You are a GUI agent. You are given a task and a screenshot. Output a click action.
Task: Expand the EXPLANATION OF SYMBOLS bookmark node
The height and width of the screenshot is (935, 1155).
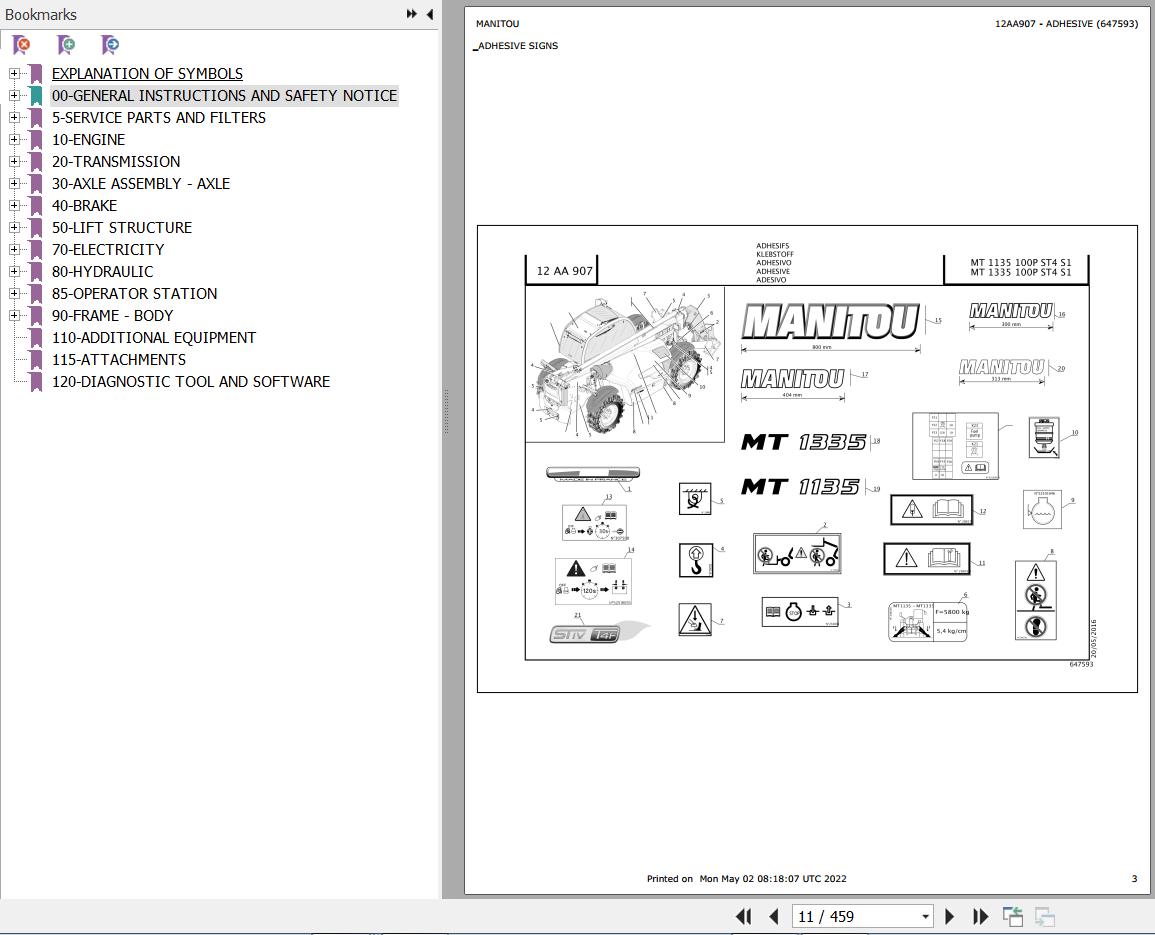(14, 74)
